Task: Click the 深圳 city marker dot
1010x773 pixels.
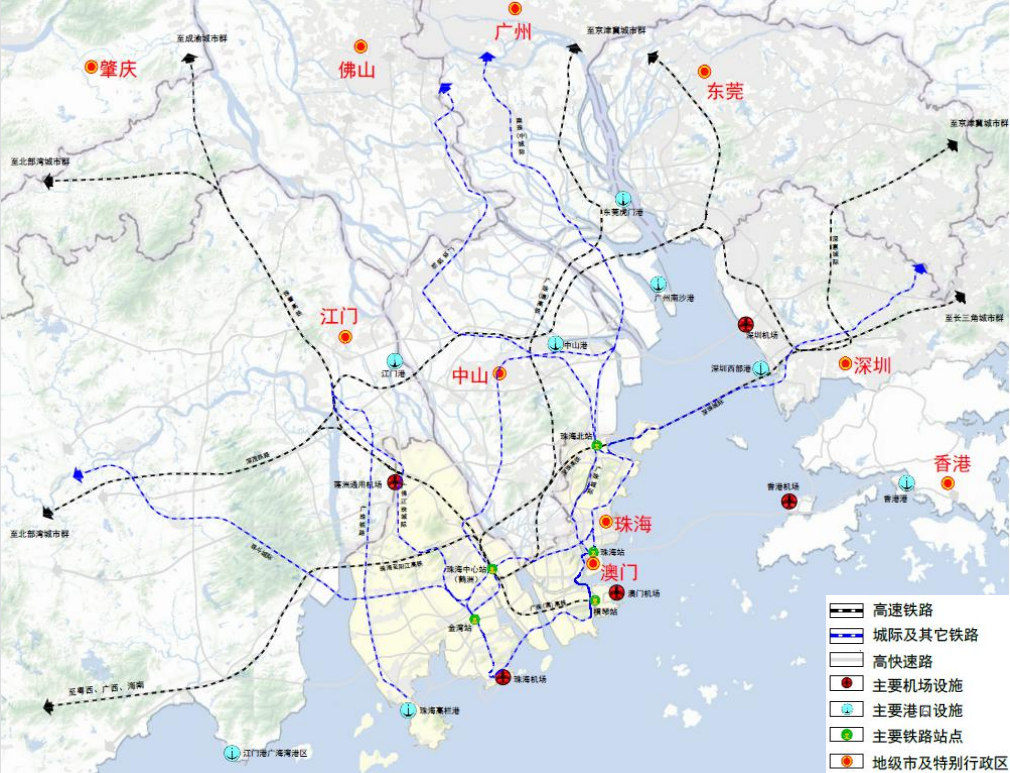Action: pyautogui.click(x=845, y=364)
